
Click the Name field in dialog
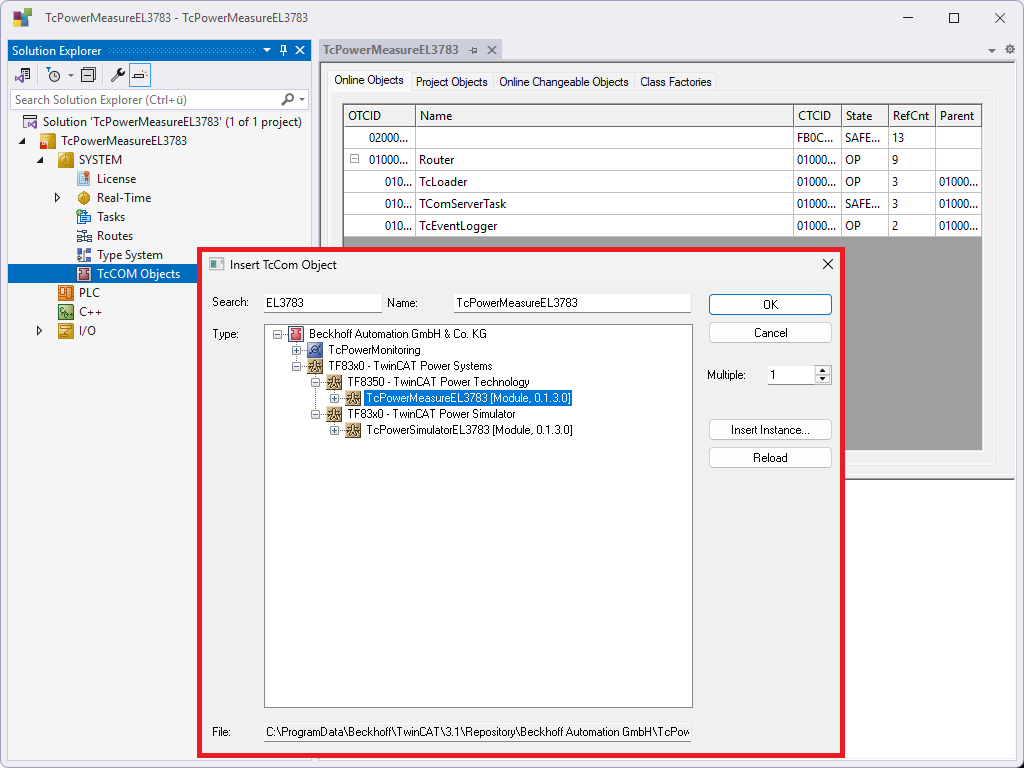pyautogui.click(x=572, y=302)
